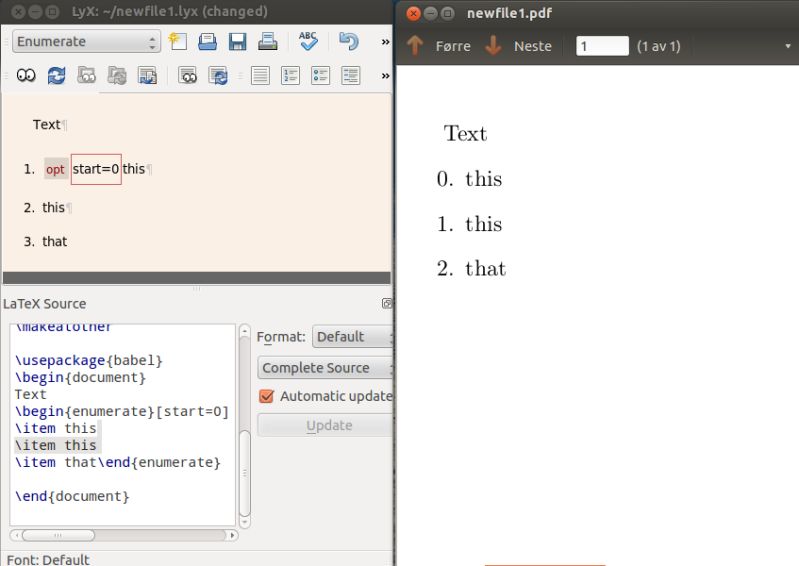Toggle the output sync icon
Screen dimensions: 799x566
[147, 76]
